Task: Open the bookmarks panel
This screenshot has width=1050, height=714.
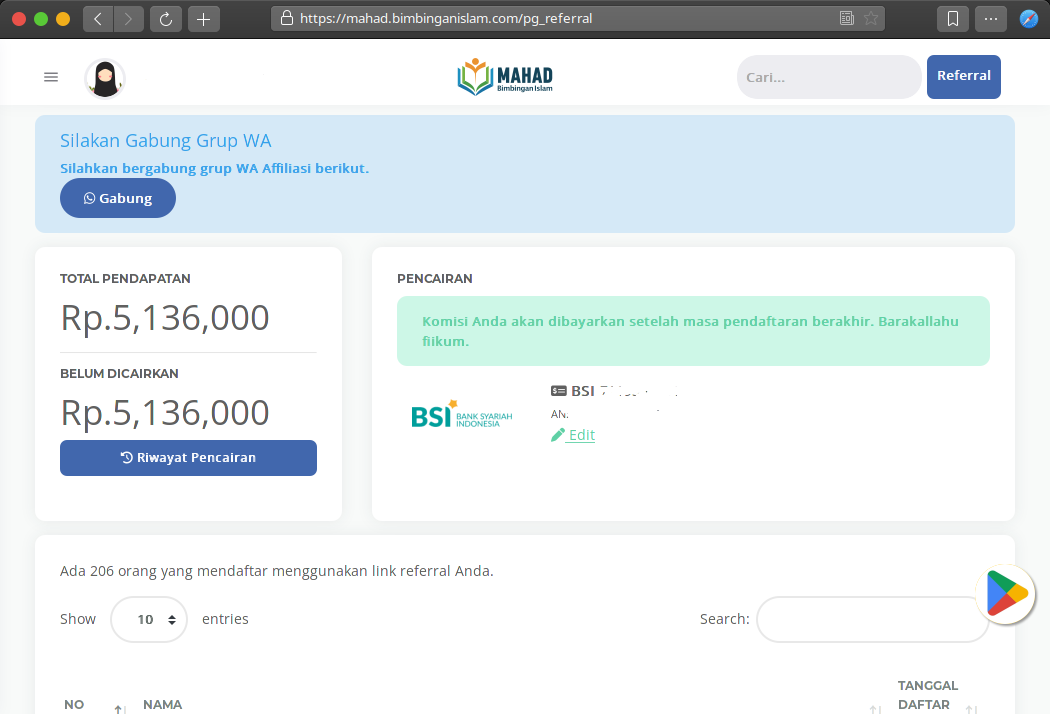Action: (x=953, y=19)
